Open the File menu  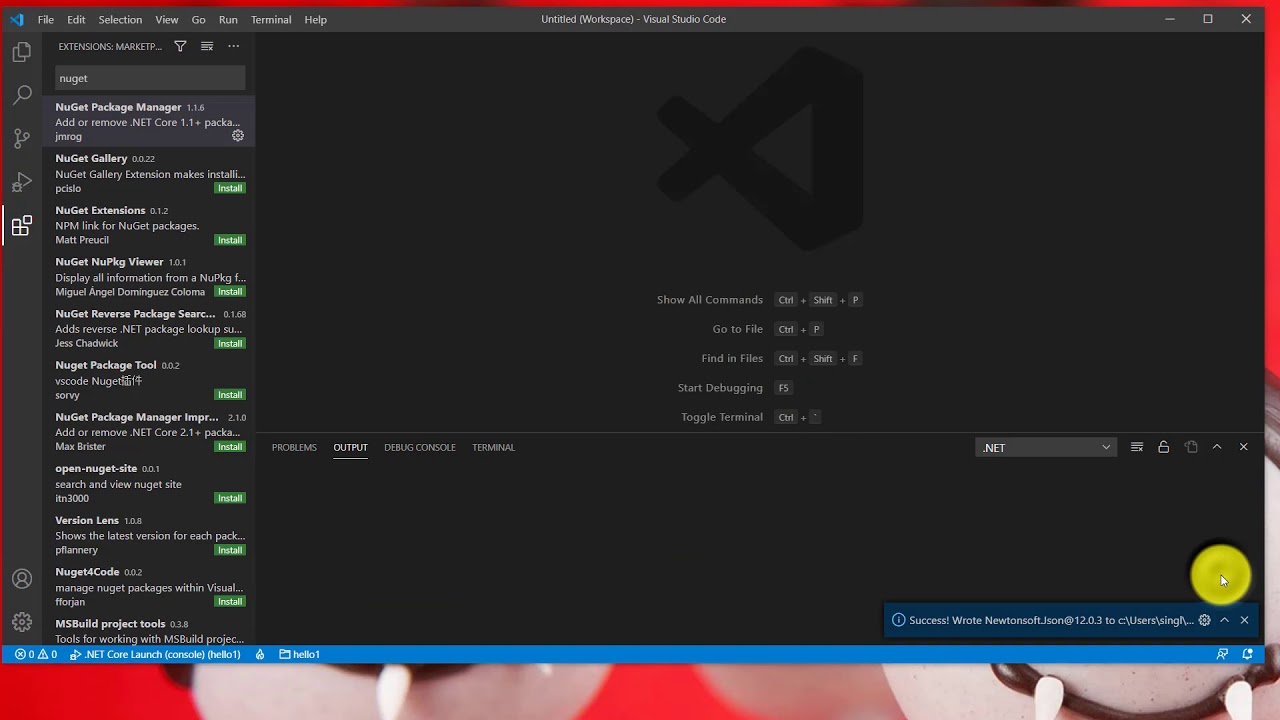[46, 19]
